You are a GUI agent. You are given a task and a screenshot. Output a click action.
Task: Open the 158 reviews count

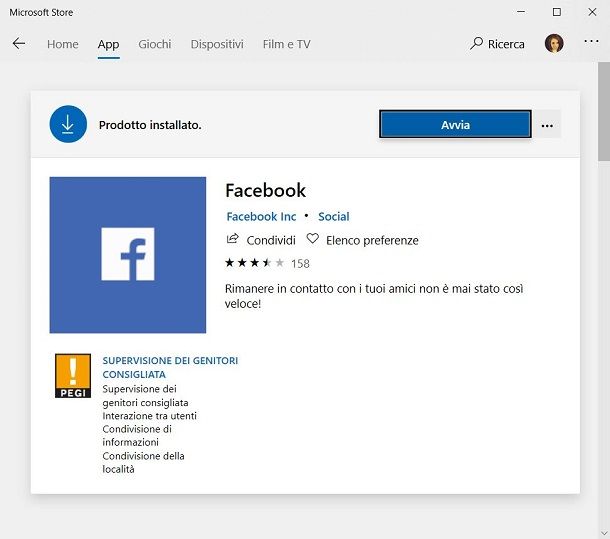(x=300, y=263)
